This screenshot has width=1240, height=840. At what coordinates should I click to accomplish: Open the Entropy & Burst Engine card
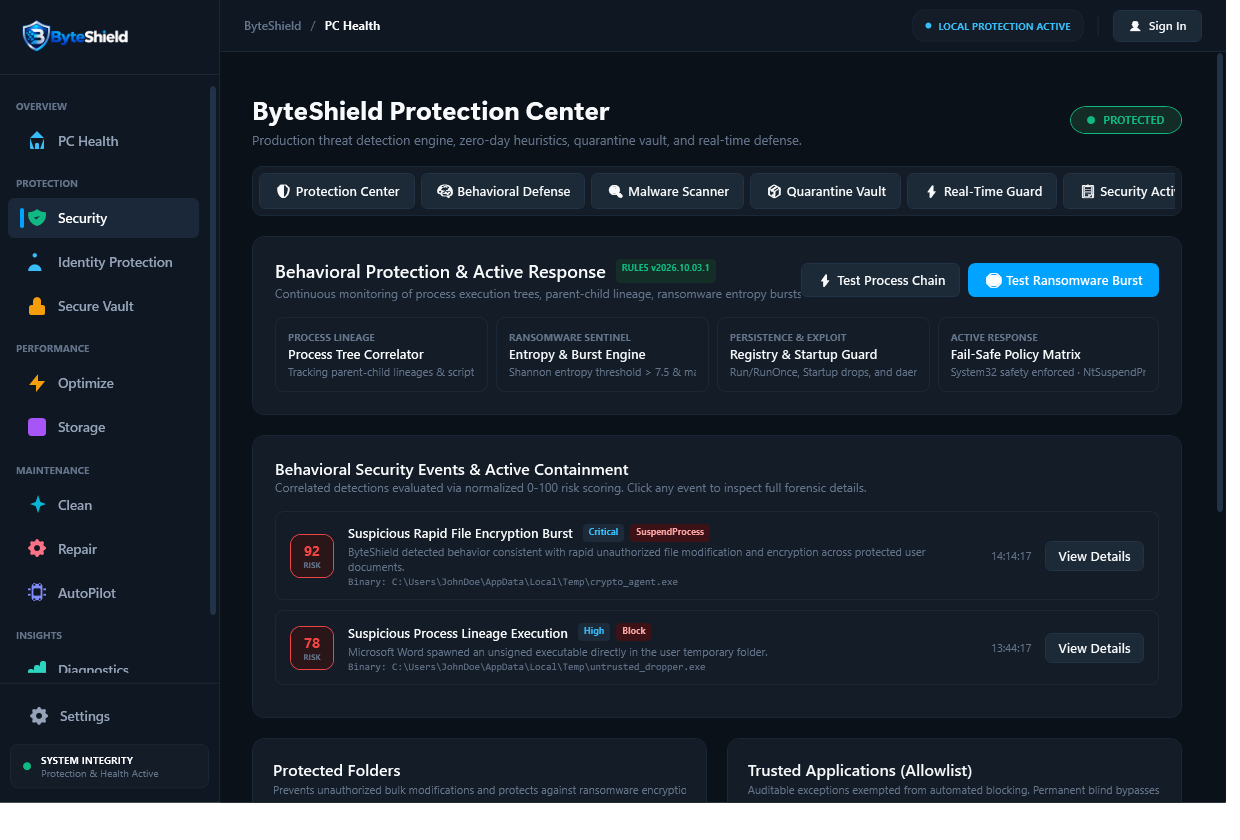(x=602, y=354)
